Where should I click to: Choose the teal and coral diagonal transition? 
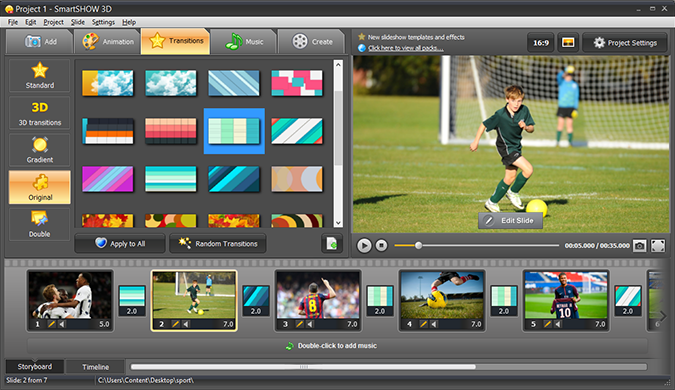tap(297, 131)
